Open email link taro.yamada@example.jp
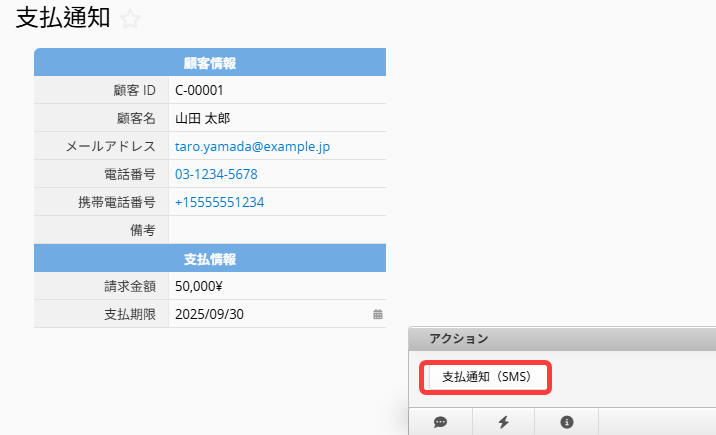Image resolution: width=716 pixels, height=435 pixels. (x=252, y=146)
